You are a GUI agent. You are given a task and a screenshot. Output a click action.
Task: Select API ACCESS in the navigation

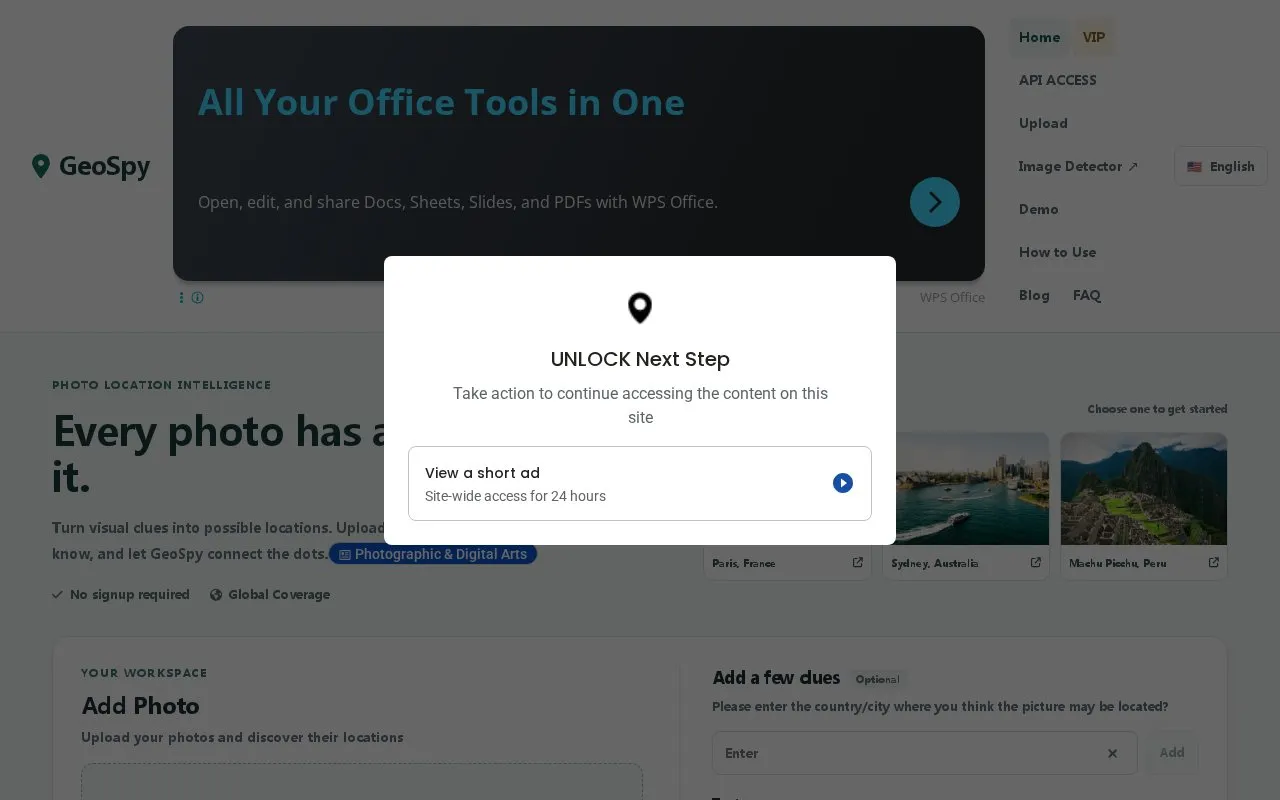(1058, 80)
